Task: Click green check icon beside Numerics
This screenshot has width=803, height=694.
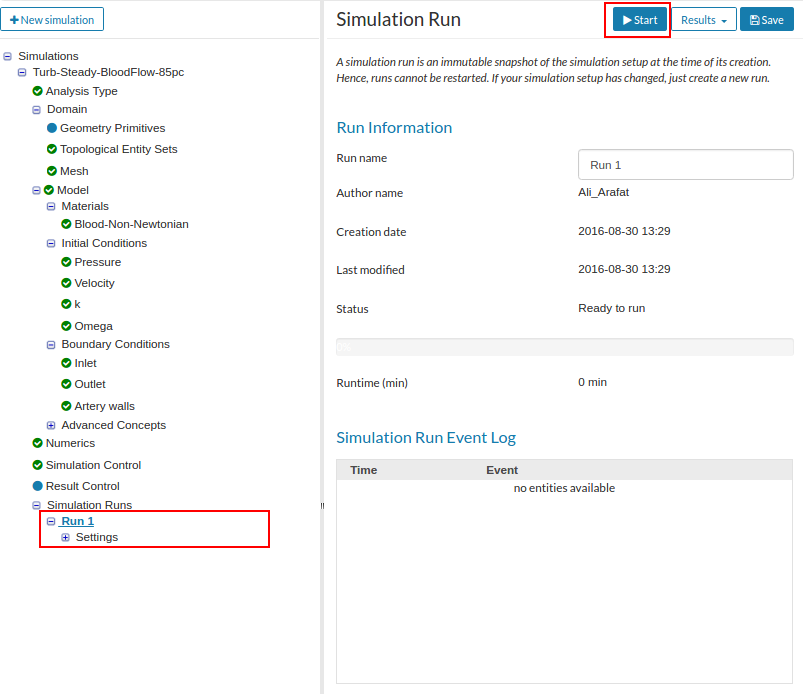Action: point(37,443)
